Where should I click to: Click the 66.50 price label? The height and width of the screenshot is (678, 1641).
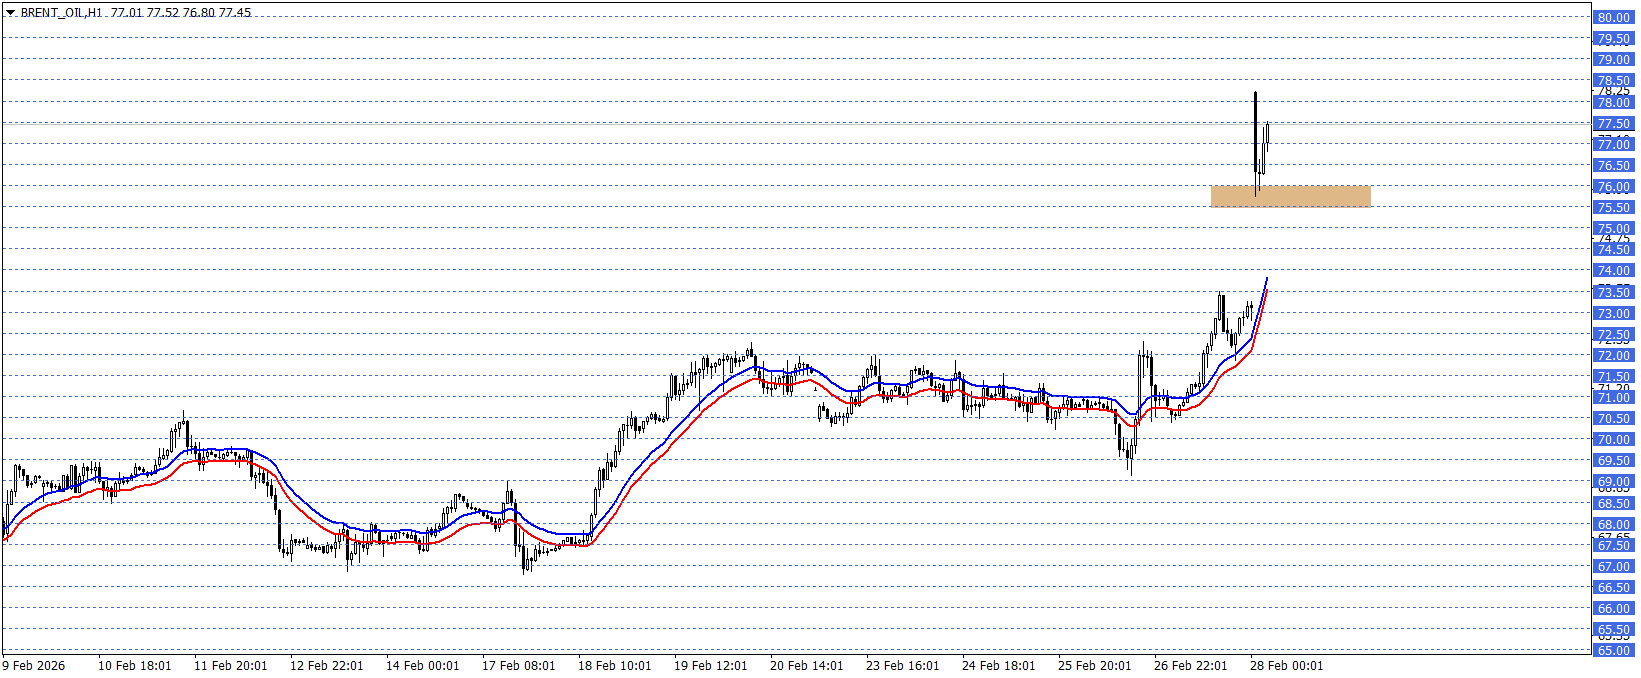click(1613, 588)
